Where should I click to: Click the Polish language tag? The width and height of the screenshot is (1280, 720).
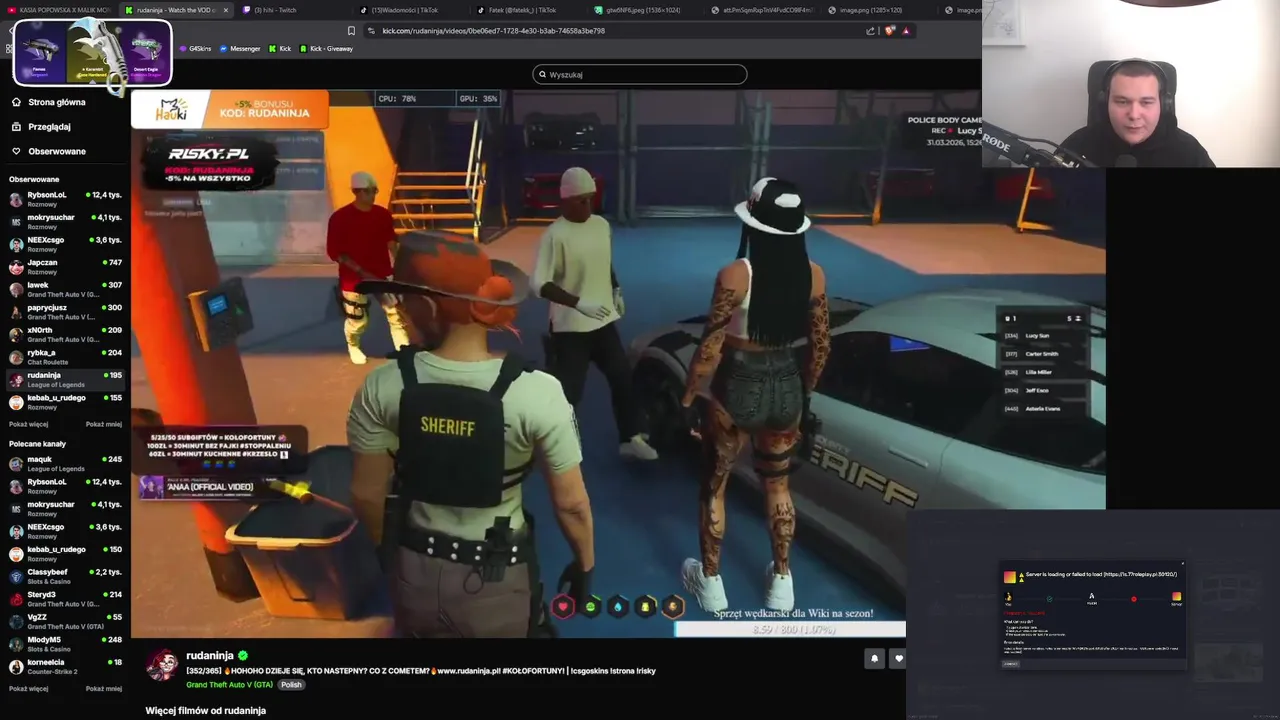(x=291, y=685)
